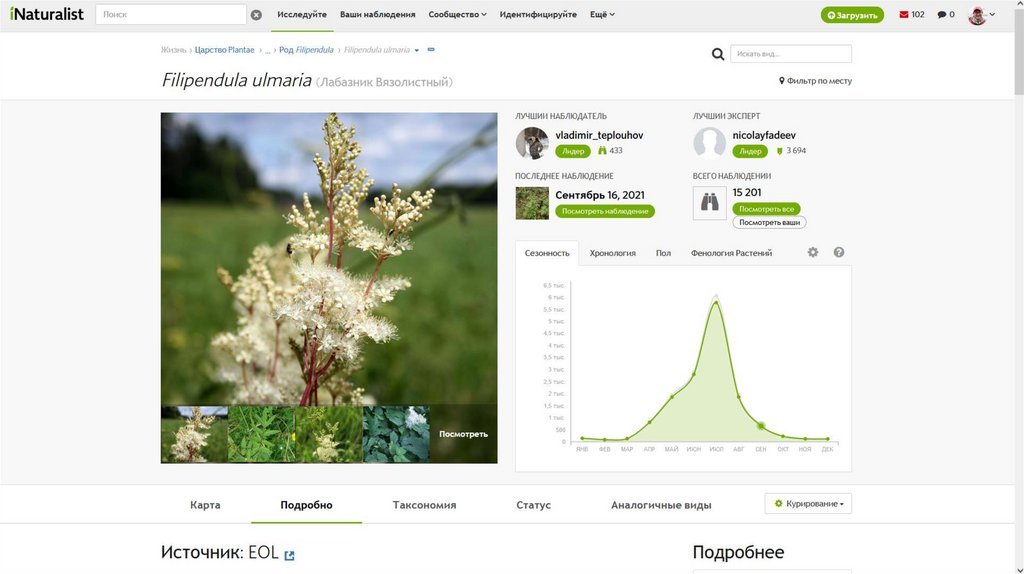Viewport: 1024px width, 574px height.
Task: Open Царство Plantae breadcrumb link
Action: coord(225,50)
